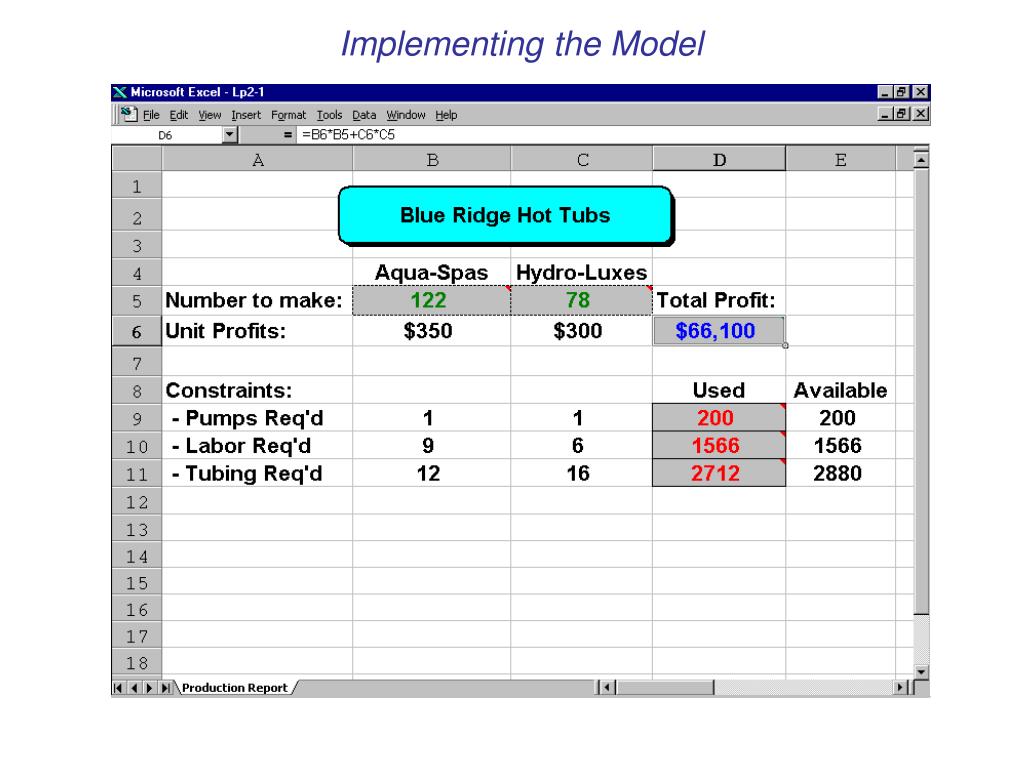Select the Number to make label cell
The width and height of the screenshot is (1024, 768).
pyautogui.click(x=257, y=300)
